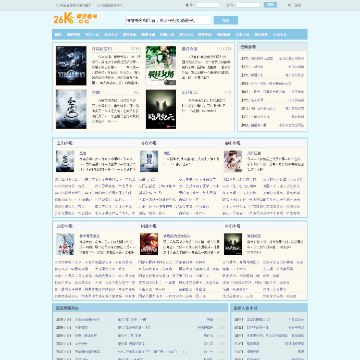Image resolution: width=360 pixels, height=360 pixels.
Task: Click the red-haired character cover thumbnail
Action: [x=233, y=161]
